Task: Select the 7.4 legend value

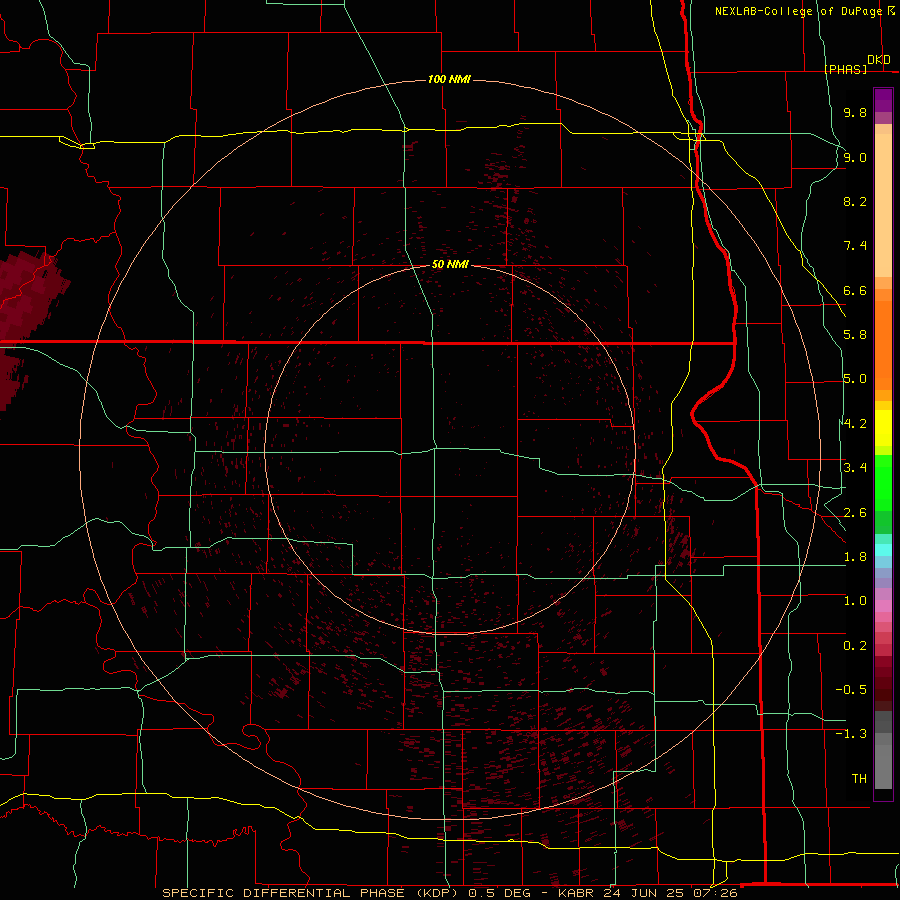Action: pos(855,246)
